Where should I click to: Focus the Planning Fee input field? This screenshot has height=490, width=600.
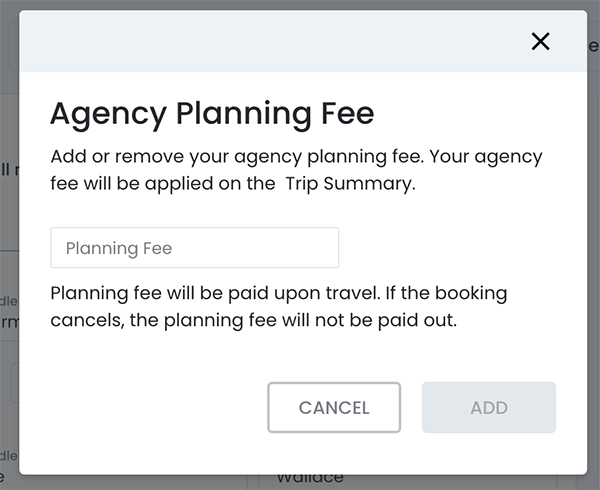point(194,248)
